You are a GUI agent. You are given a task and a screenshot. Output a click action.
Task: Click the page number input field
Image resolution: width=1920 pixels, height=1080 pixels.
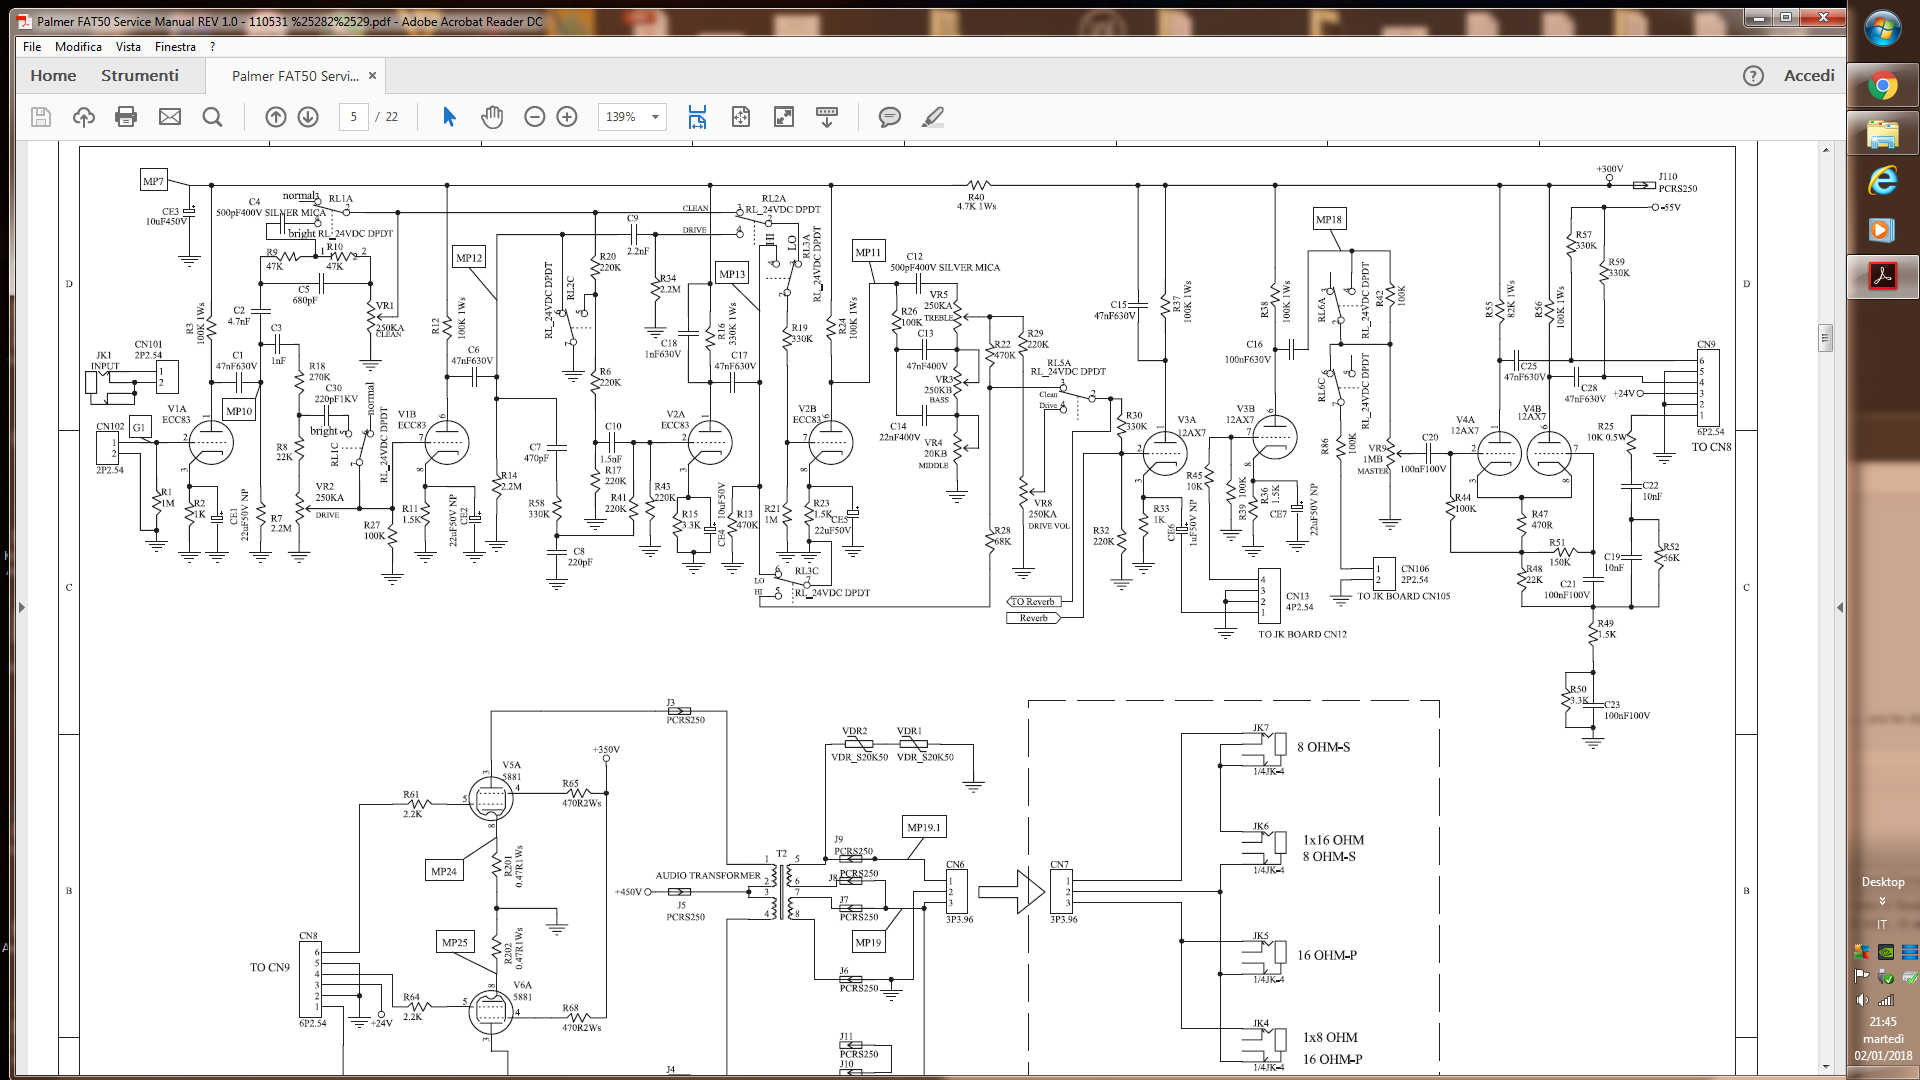[353, 117]
